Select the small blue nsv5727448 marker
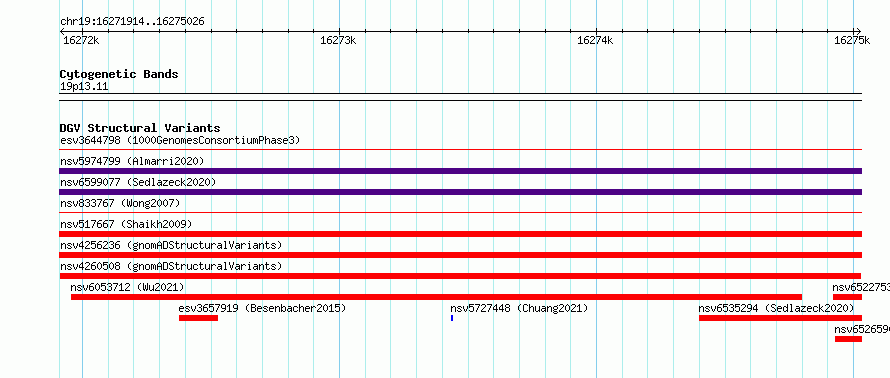The height and width of the screenshot is (378, 890). click(x=452, y=318)
